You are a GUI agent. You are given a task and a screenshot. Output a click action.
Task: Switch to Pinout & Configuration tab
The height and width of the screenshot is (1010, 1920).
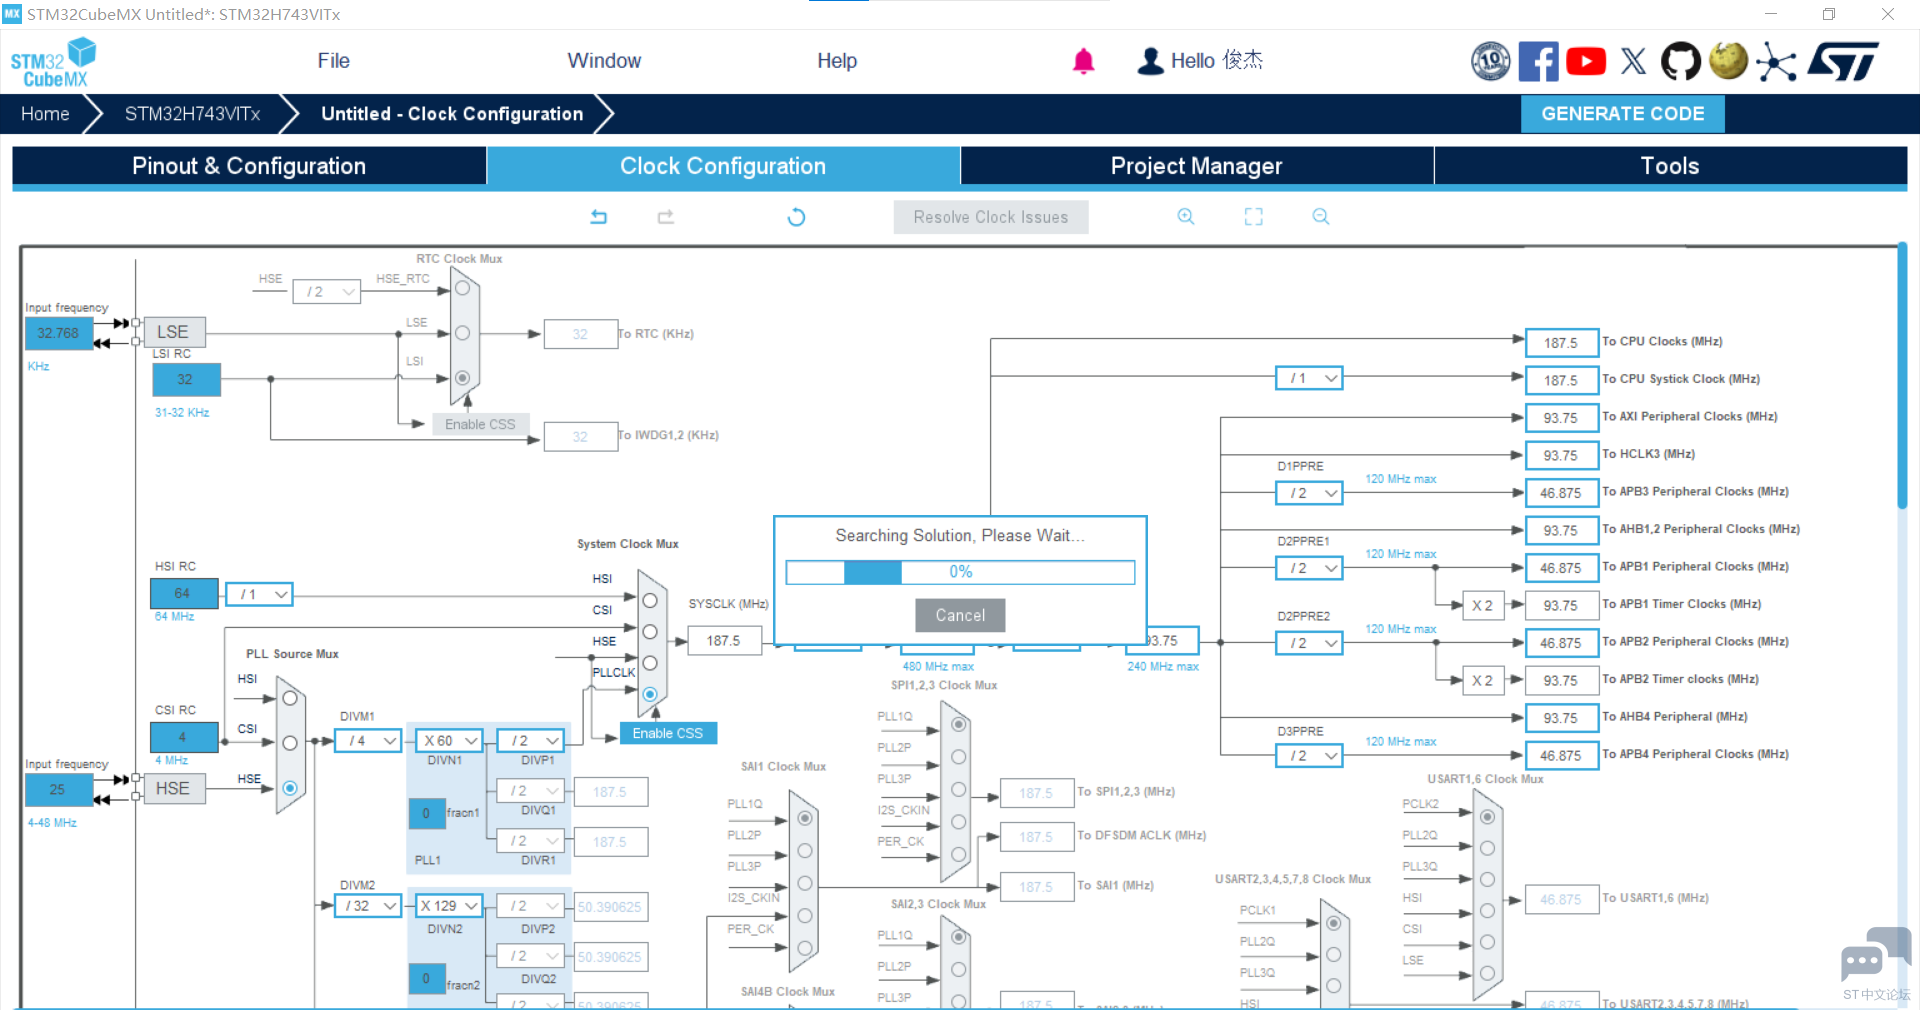pyautogui.click(x=249, y=166)
